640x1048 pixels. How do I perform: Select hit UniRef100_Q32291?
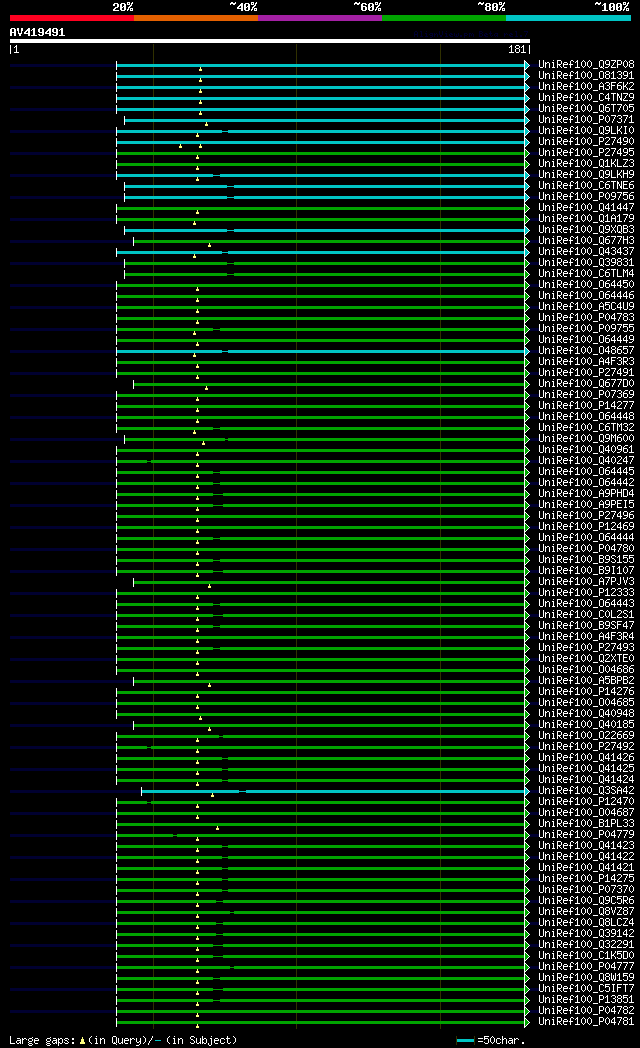tap(587, 944)
